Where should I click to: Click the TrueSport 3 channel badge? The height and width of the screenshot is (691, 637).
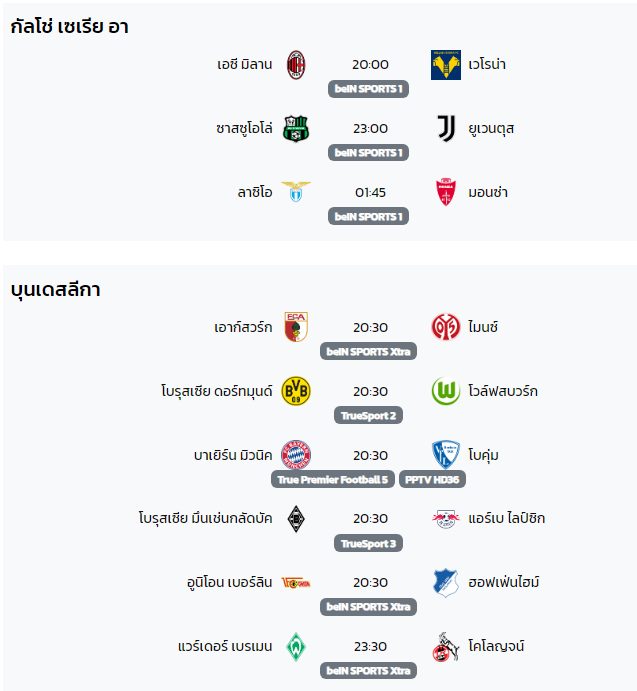pyautogui.click(x=369, y=543)
